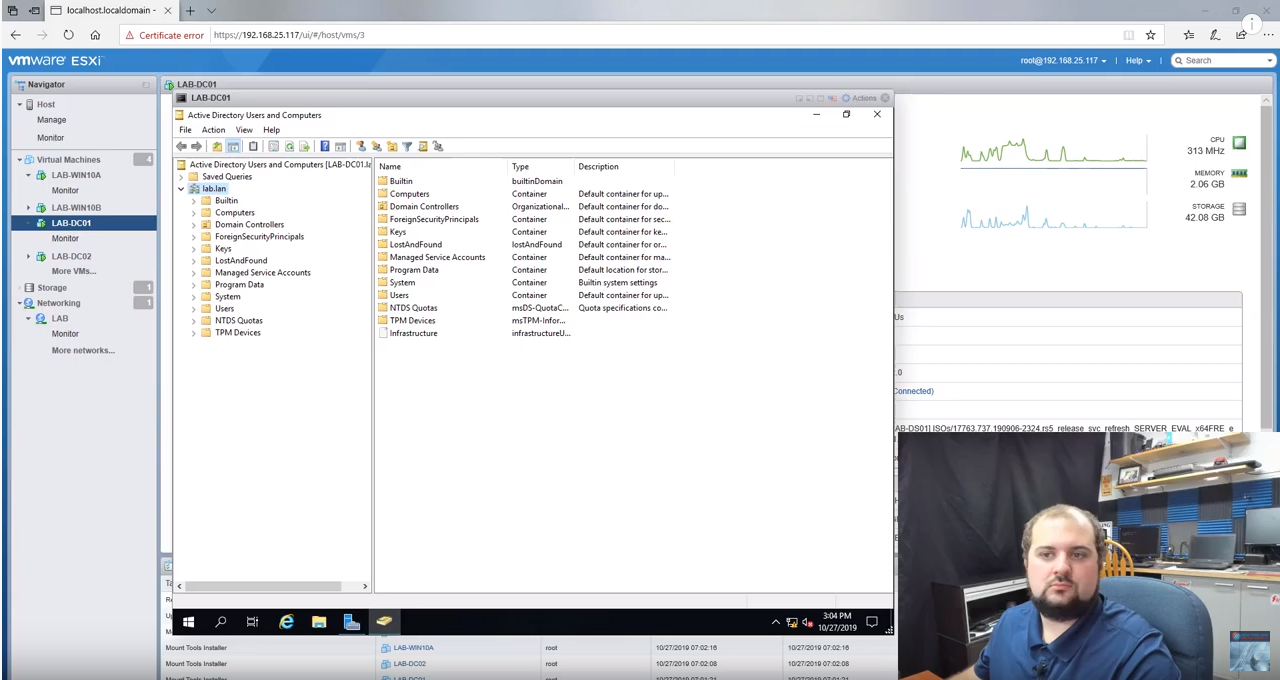The image size is (1280, 680).
Task: Toggle the Show/Hide Console Tree icon
Action: (233, 146)
